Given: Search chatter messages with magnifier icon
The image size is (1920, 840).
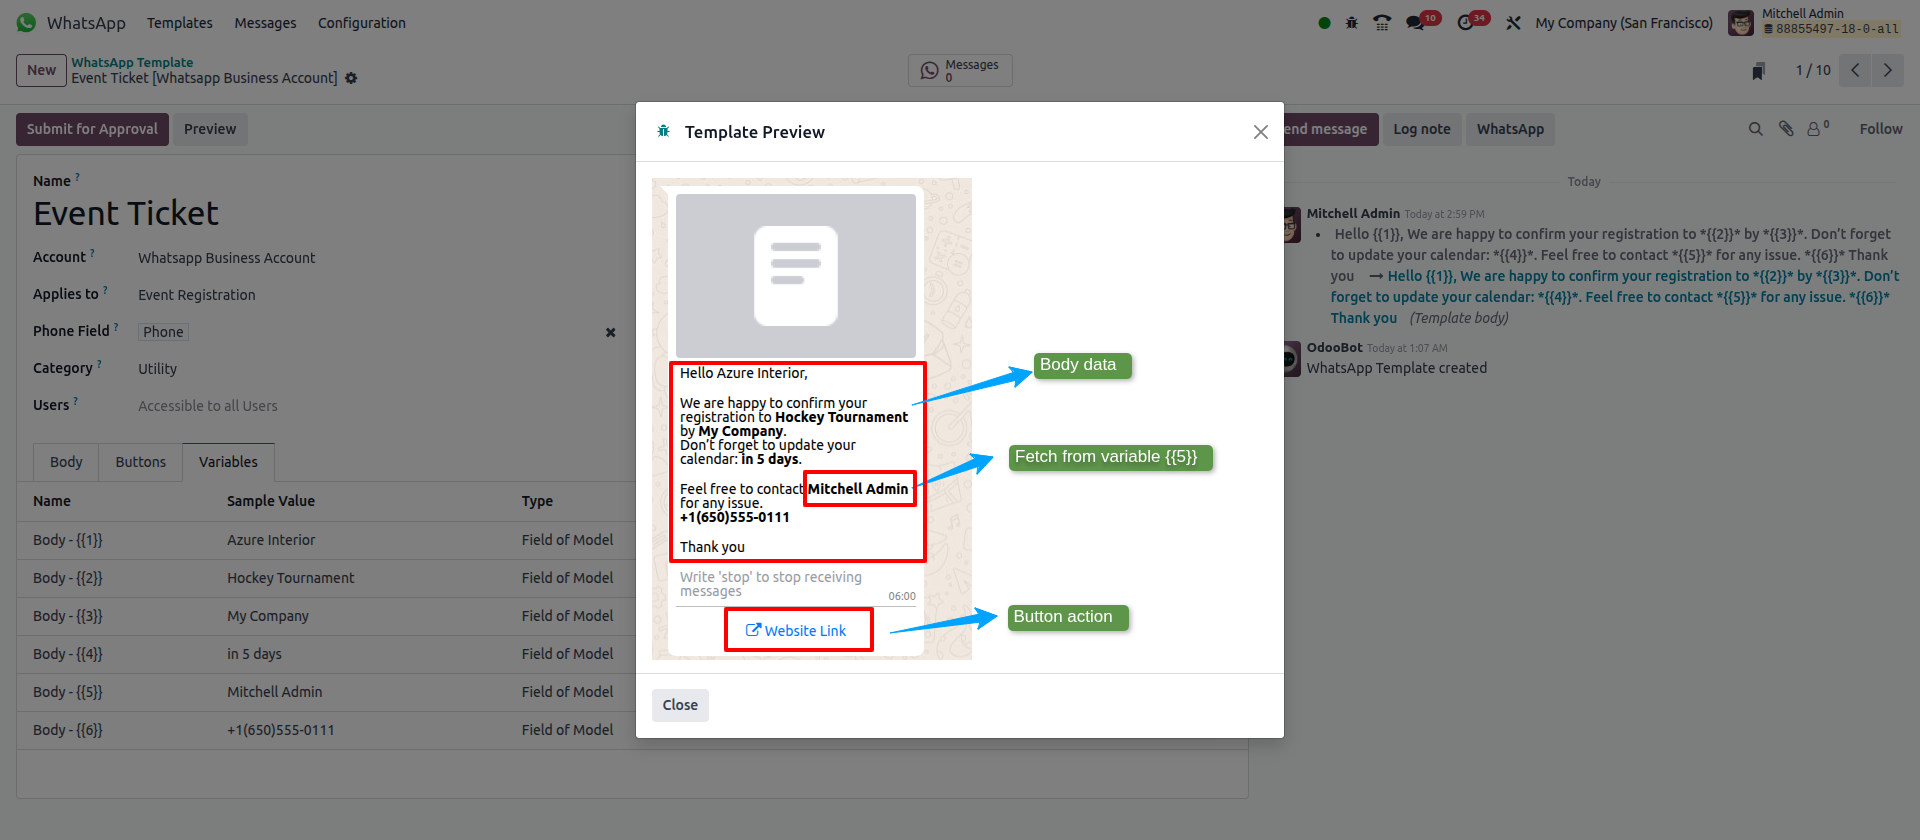Looking at the screenshot, I should pos(1755,129).
